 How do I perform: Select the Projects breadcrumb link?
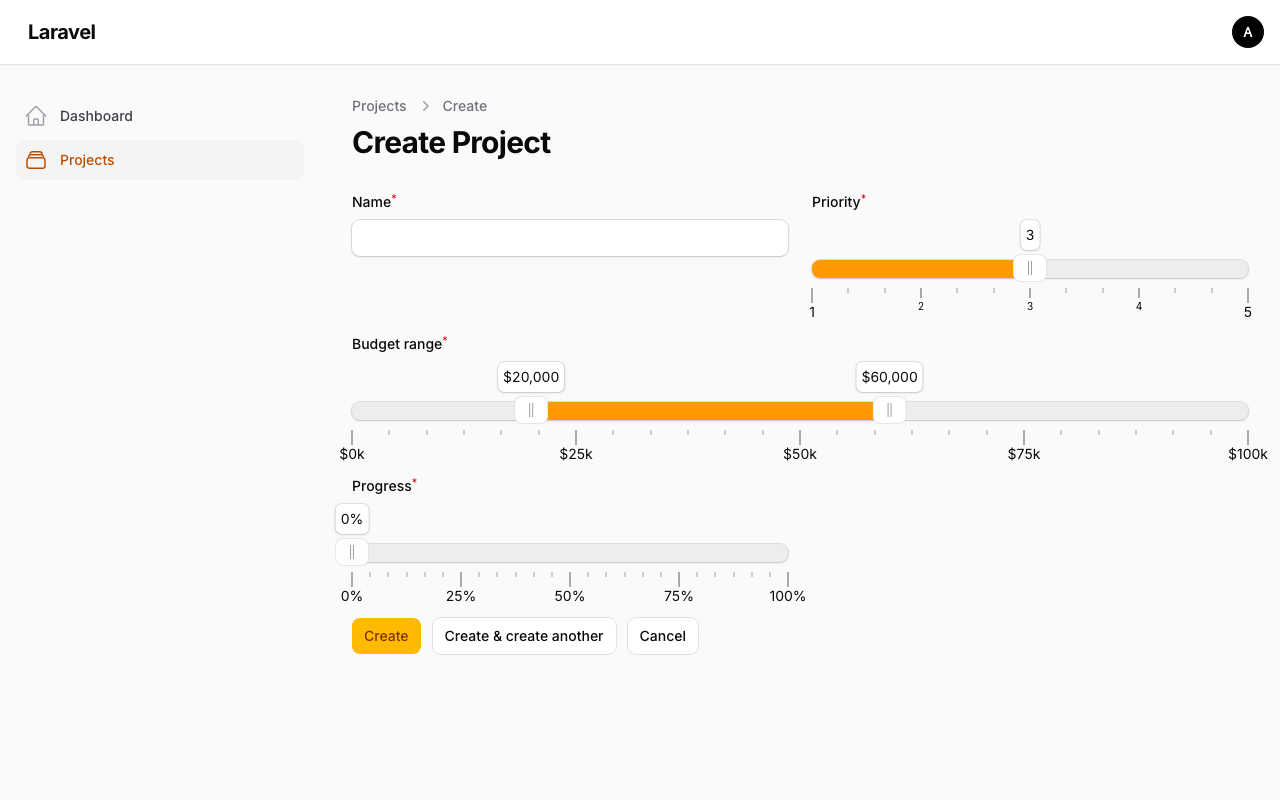379,106
